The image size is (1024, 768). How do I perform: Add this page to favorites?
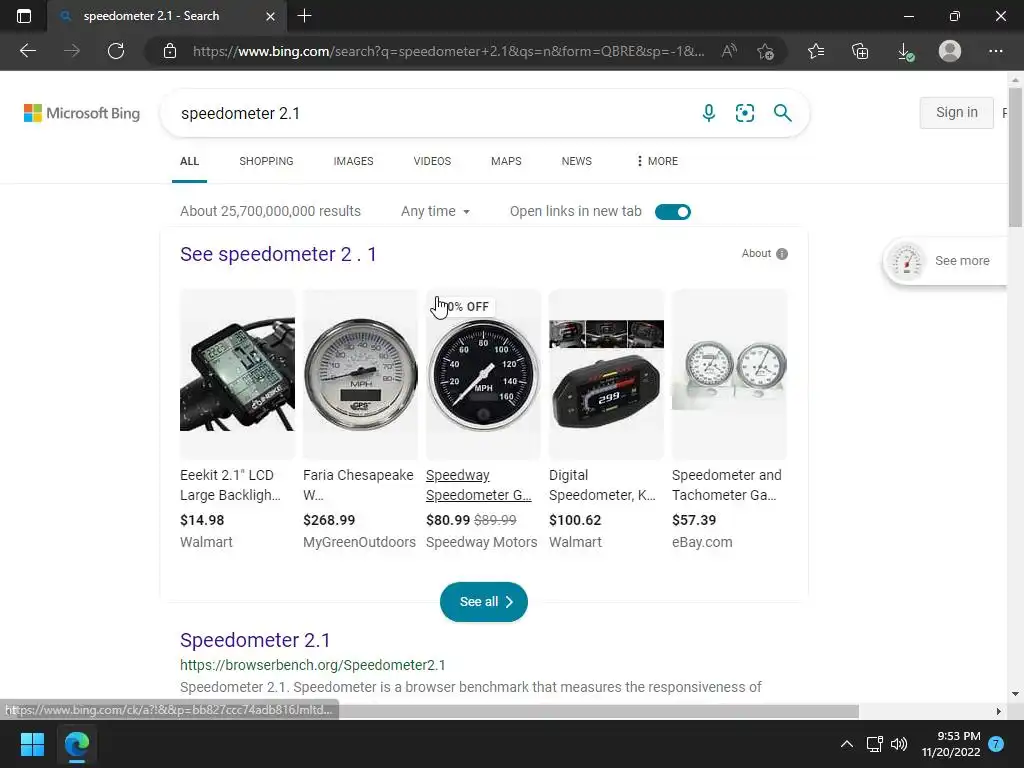tap(765, 51)
